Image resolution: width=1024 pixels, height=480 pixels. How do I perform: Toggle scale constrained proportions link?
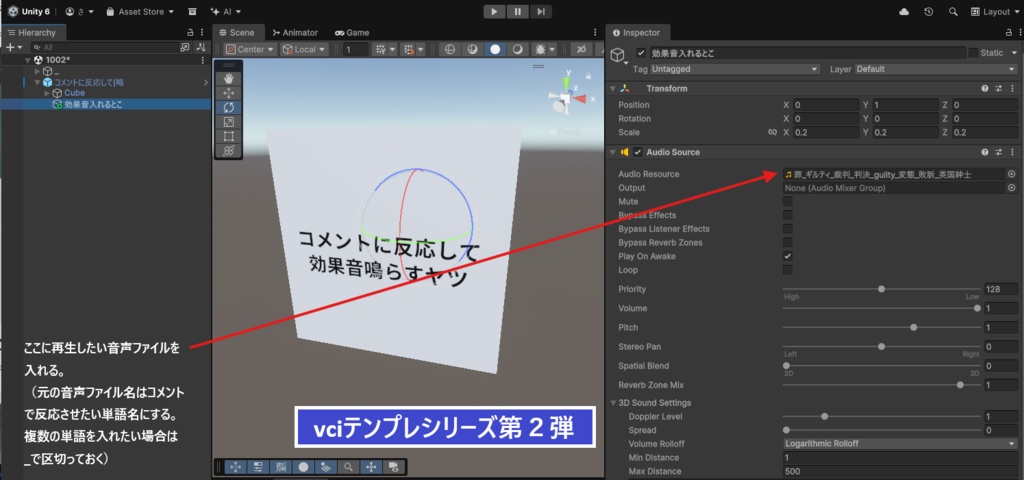(773, 133)
